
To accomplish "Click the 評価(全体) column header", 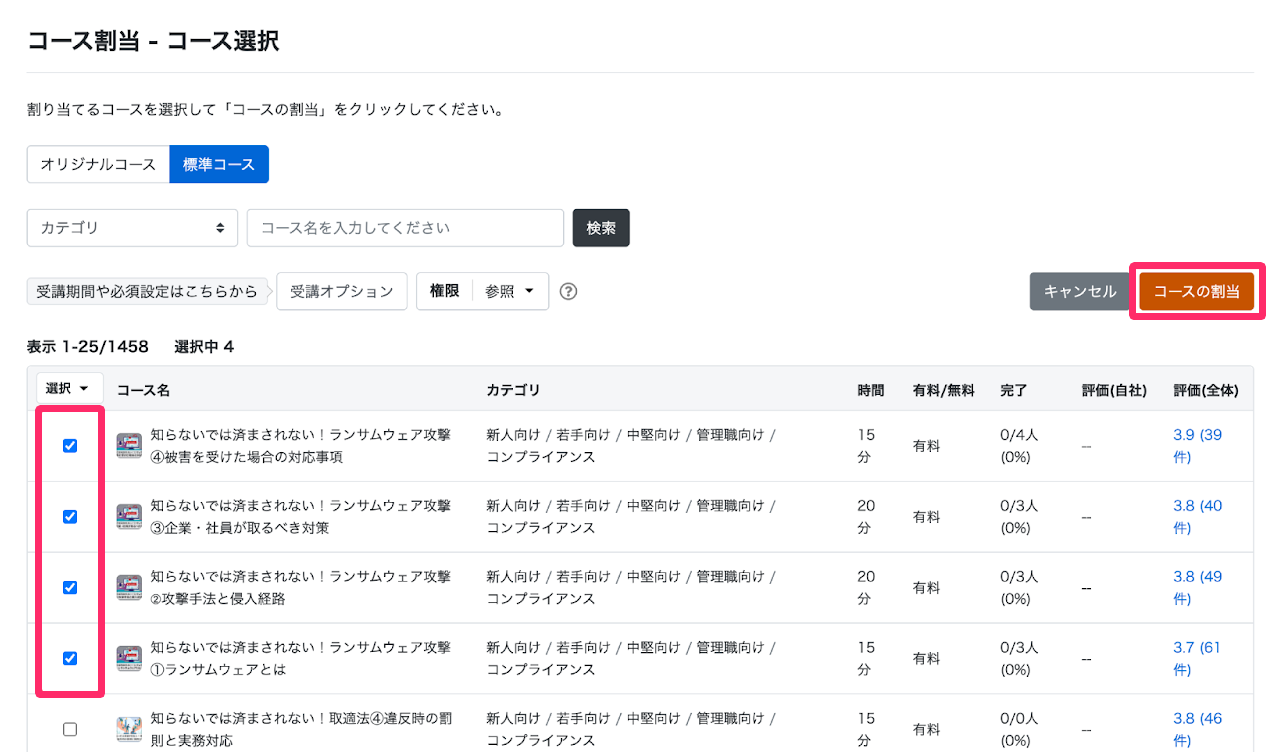I will [1206, 390].
